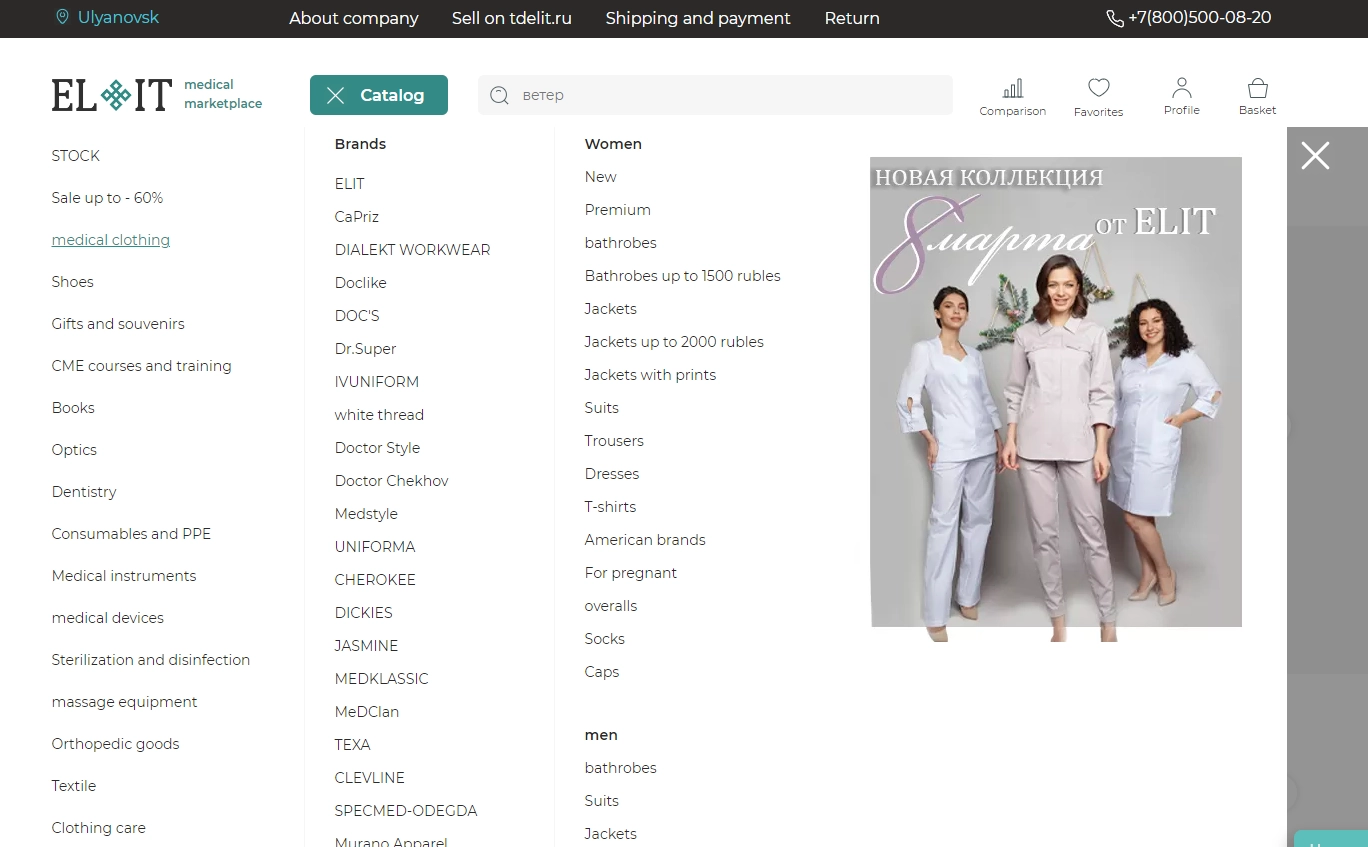Select Sale up to - 60% category
This screenshot has height=847, width=1368.
pos(107,198)
